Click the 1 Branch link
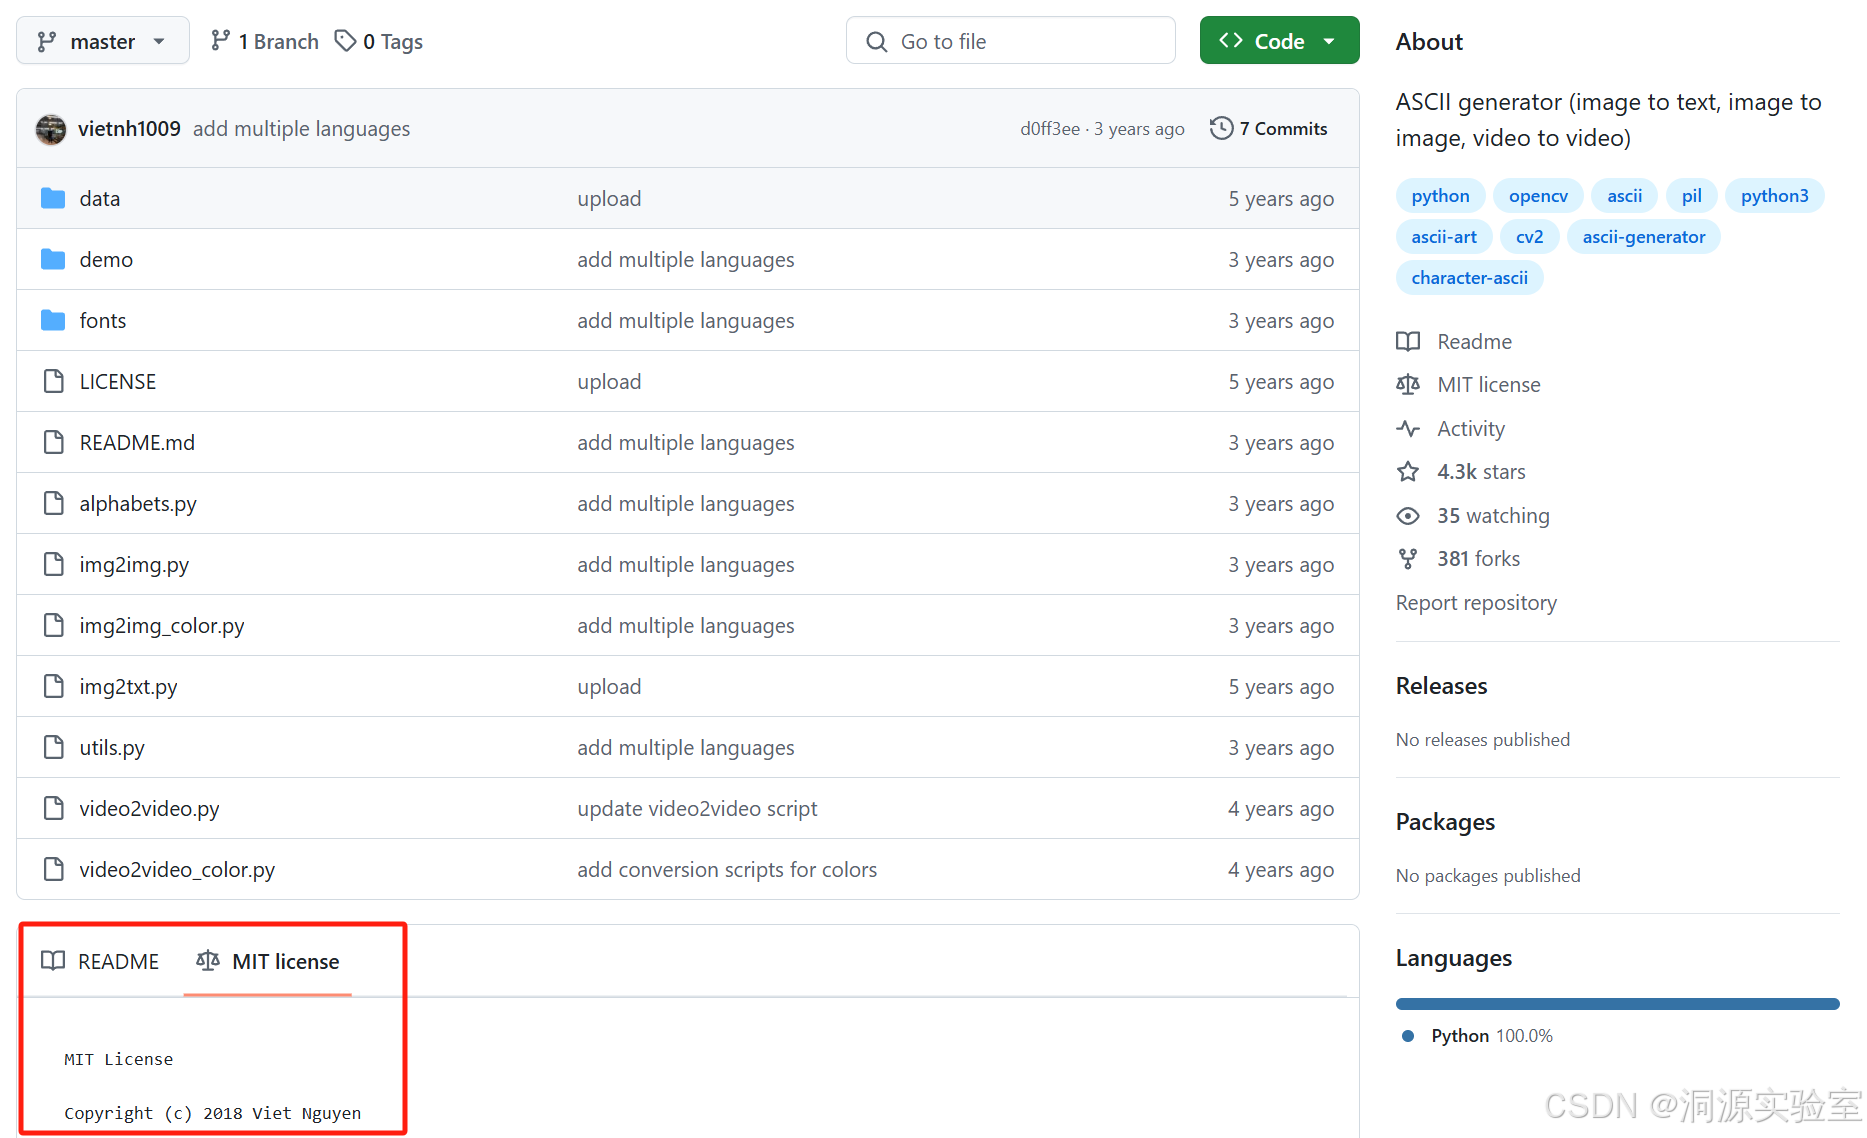 click(265, 41)
